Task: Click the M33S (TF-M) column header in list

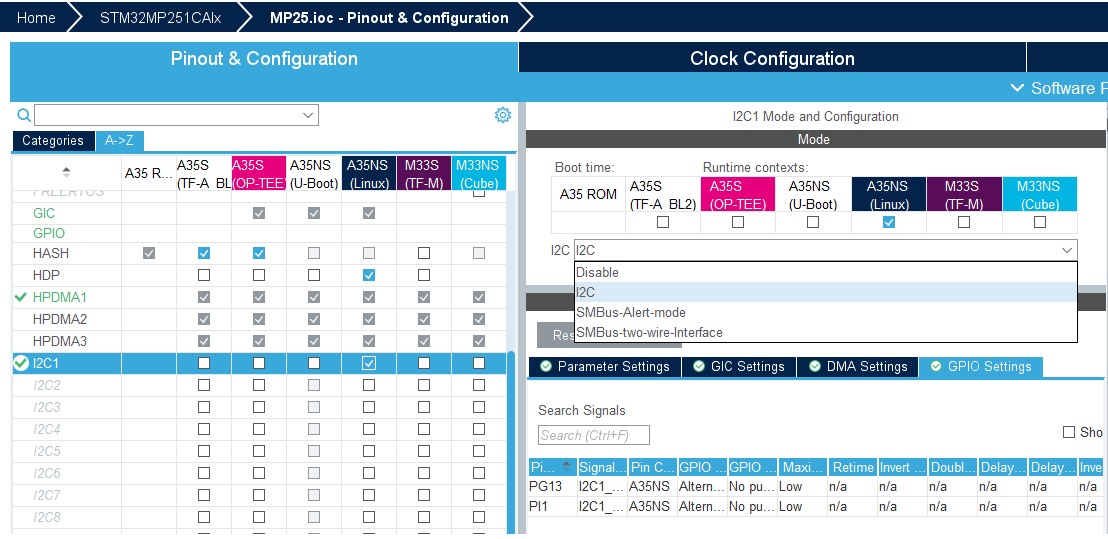Action: 423,174
